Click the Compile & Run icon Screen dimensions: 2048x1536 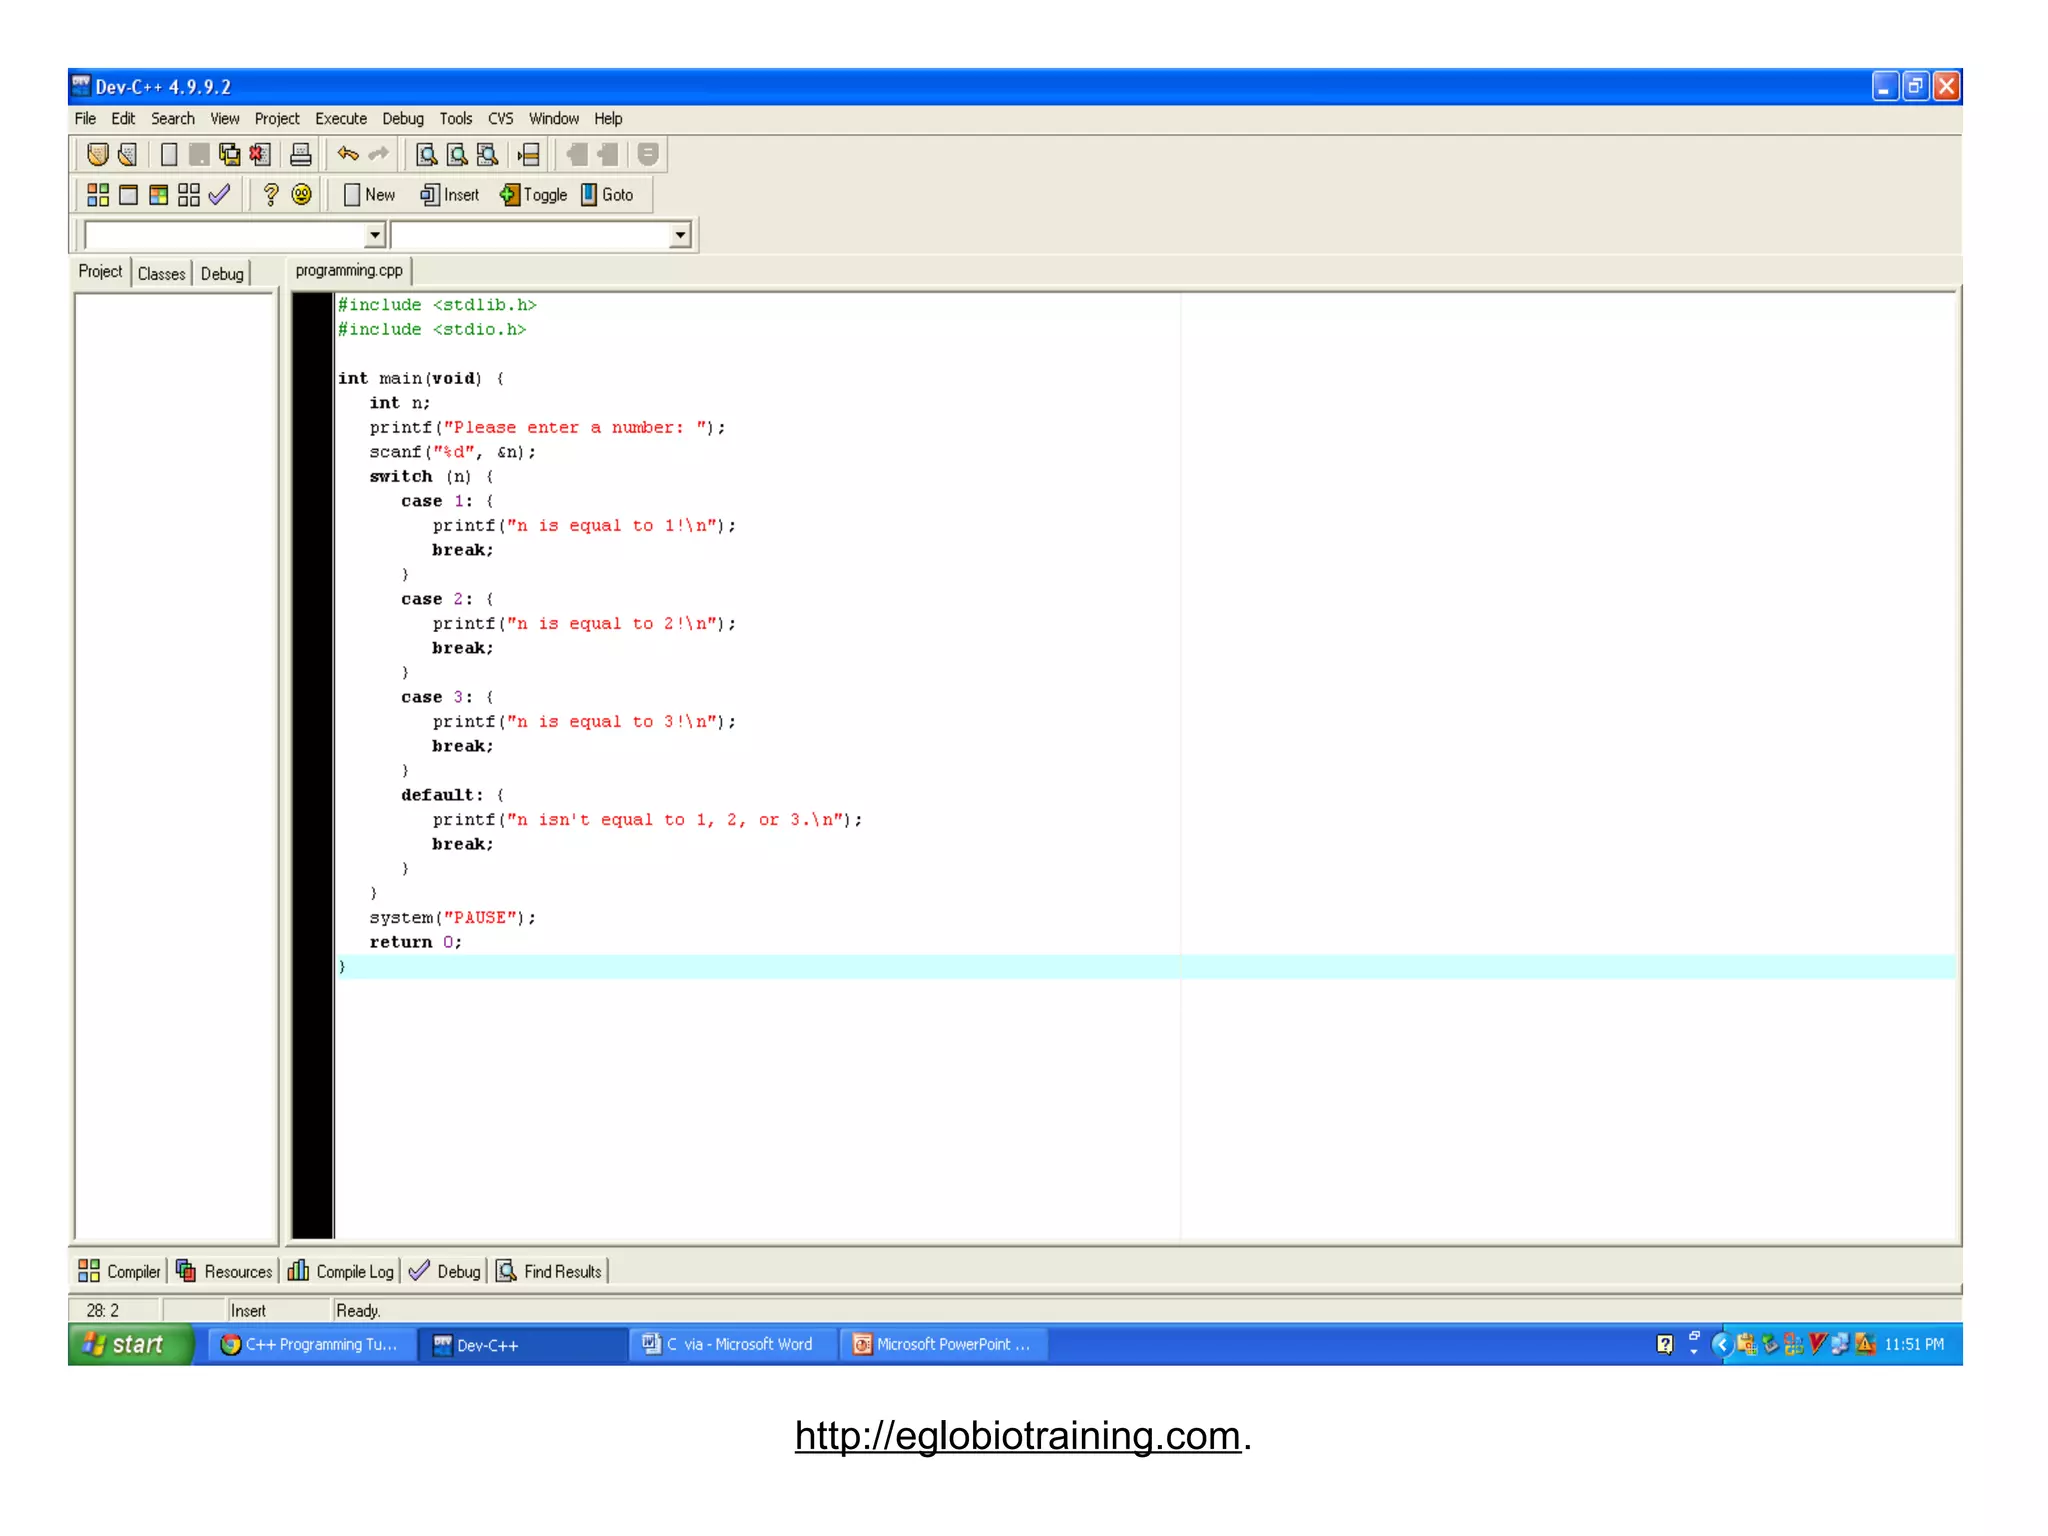pyautogui.click(x=158, y=195)
